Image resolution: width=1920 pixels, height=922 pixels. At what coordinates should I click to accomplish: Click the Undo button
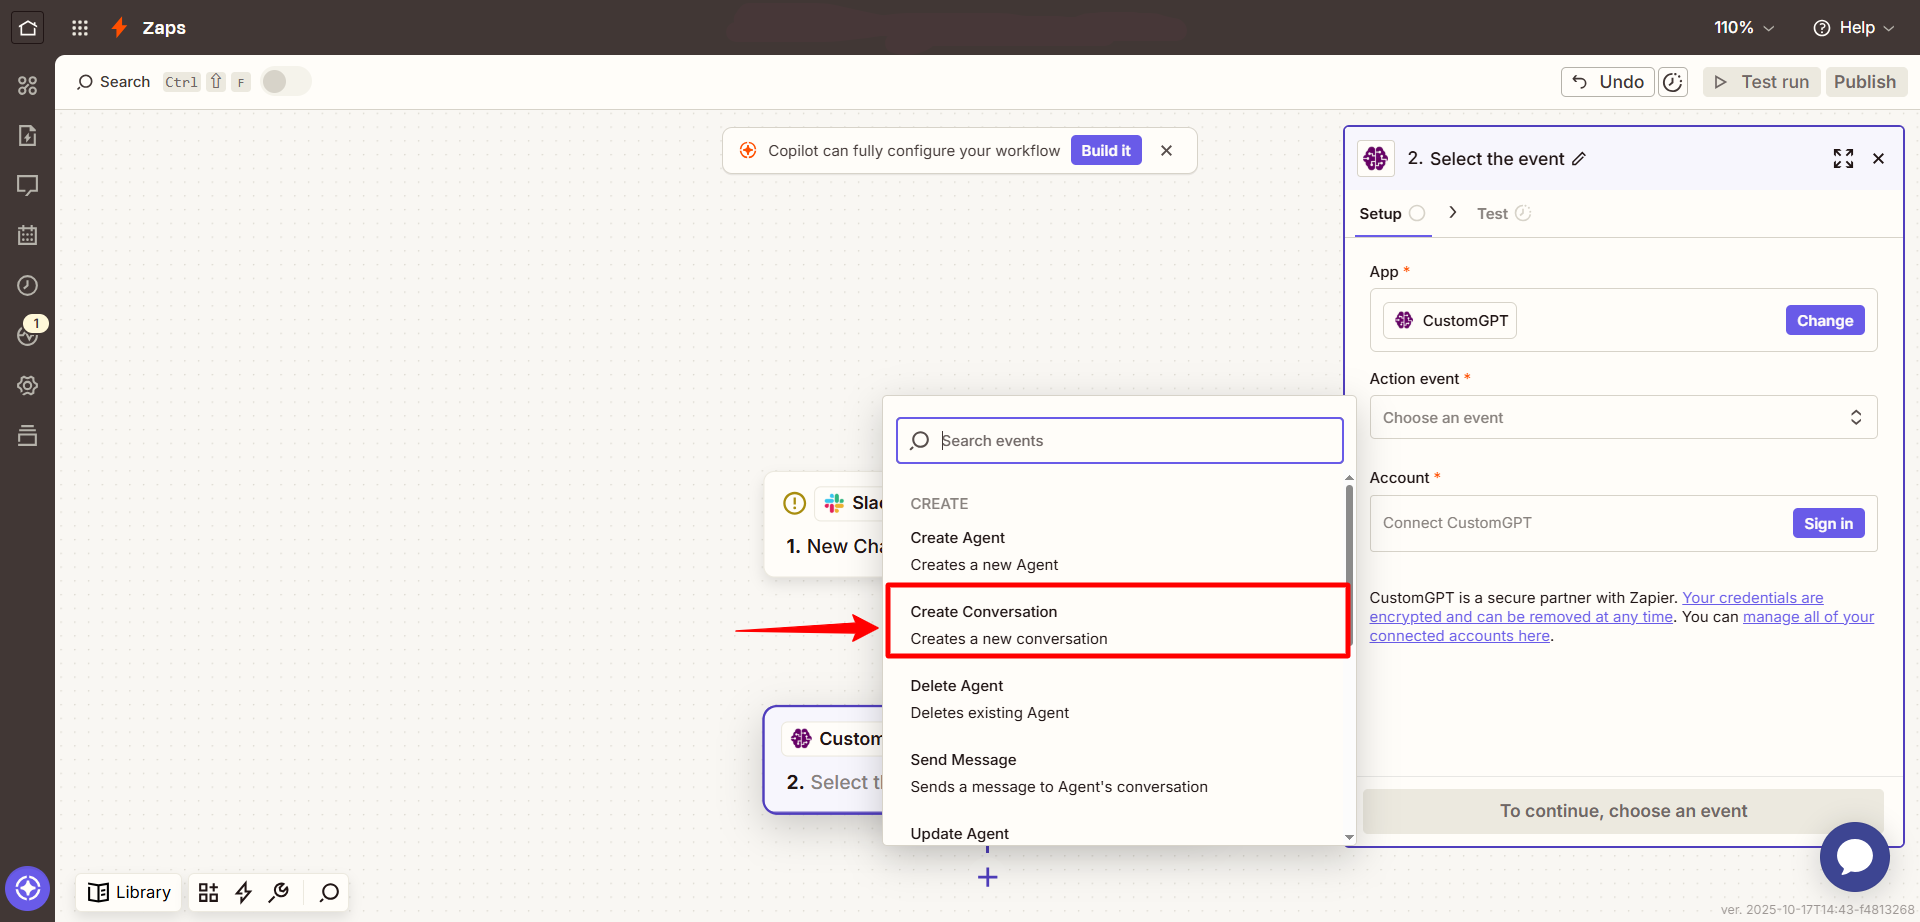coord(1607,82)
